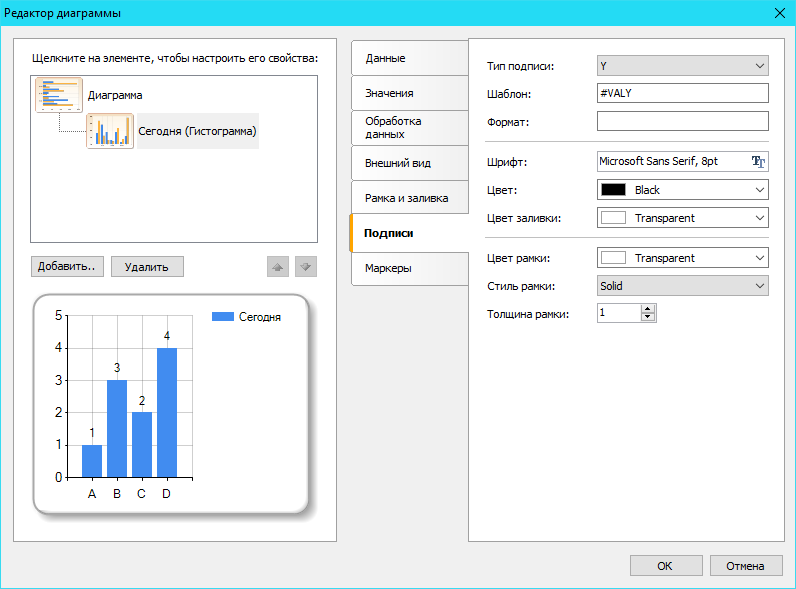Click the Цвет рамки Transparent swatch

coord(613,258)
